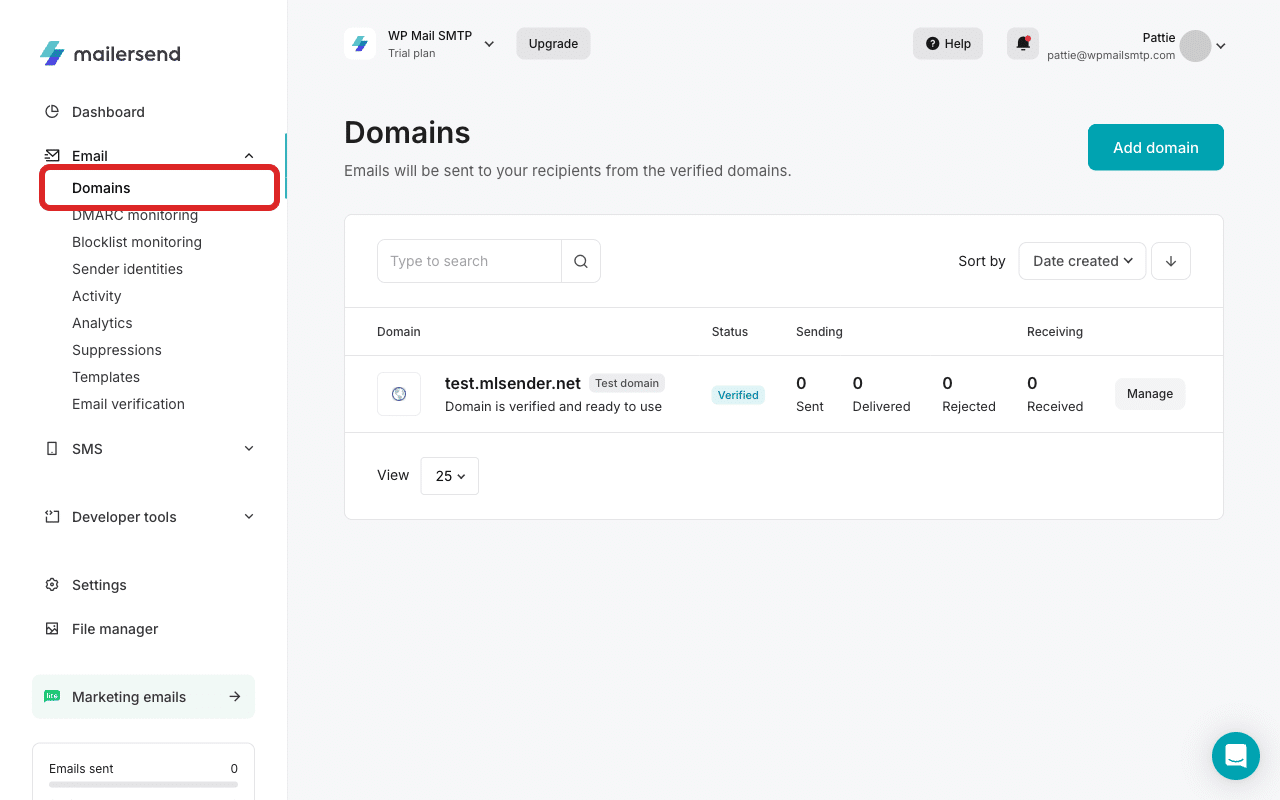Open notifications via the bell icon
Viewport: 1280px width, 800px height.
coord(1022,43)
